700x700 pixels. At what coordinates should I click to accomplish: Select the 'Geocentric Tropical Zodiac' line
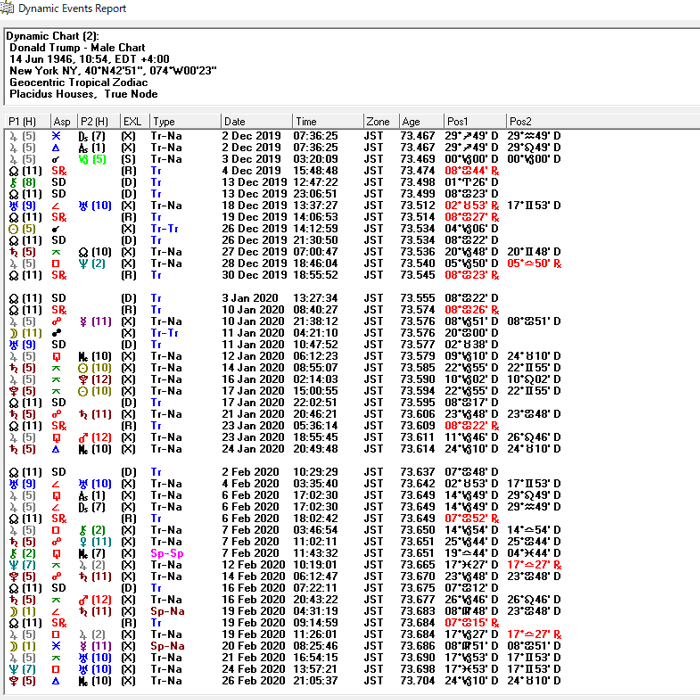(79, 83)
